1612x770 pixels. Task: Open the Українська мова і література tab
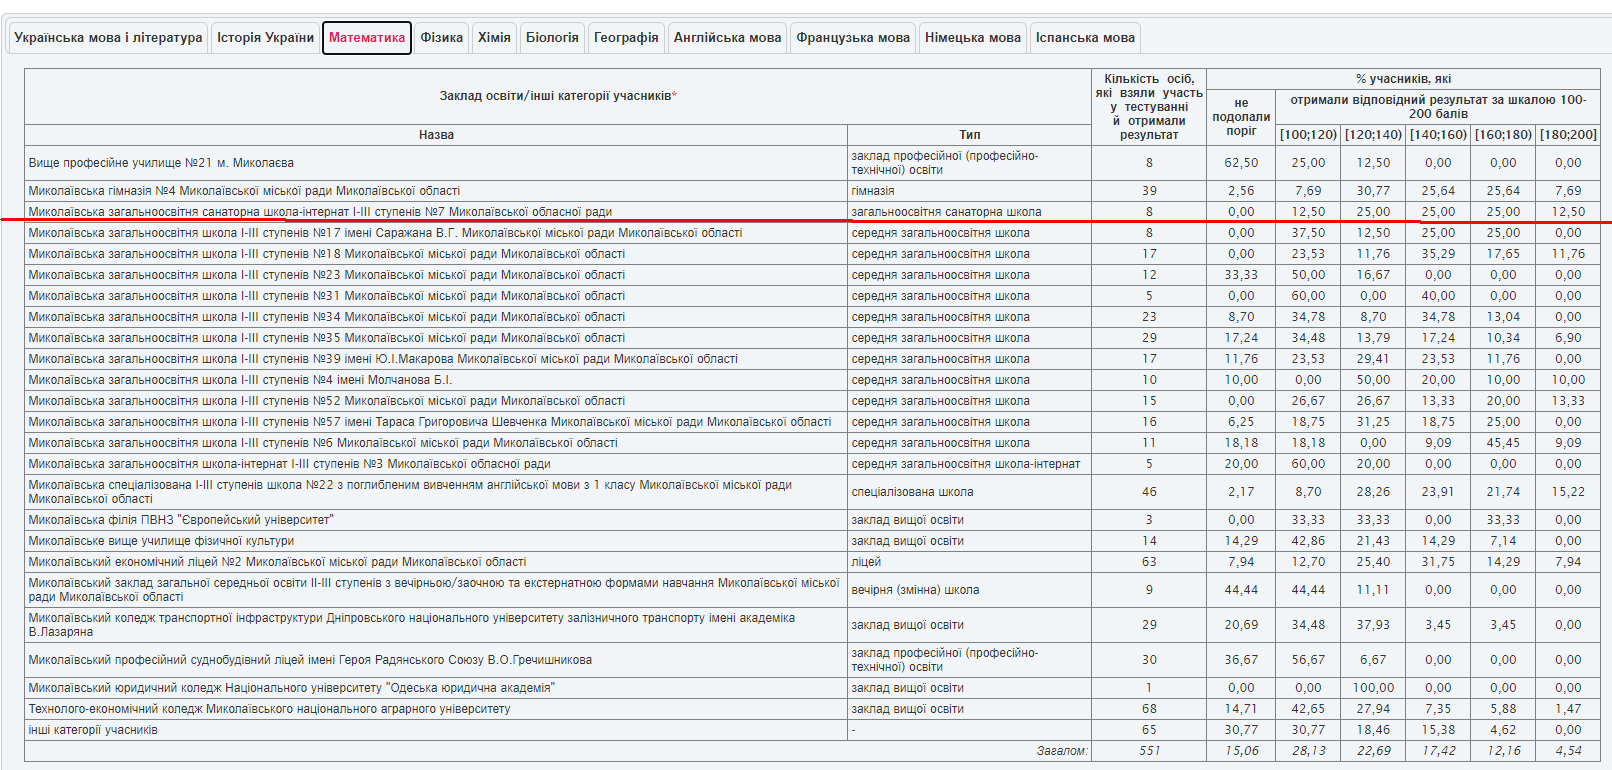108,38
